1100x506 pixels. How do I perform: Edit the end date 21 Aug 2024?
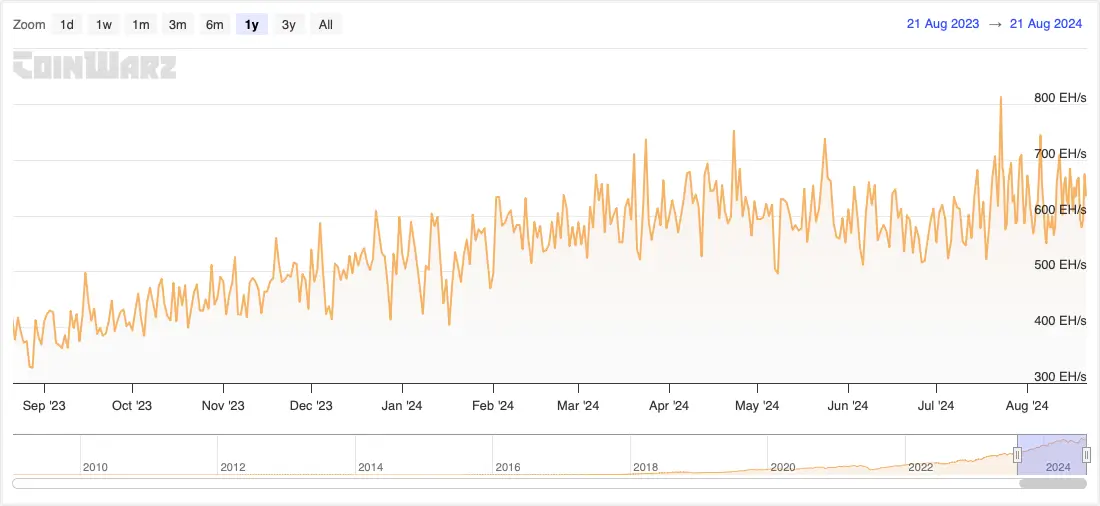coord(1046,24)
